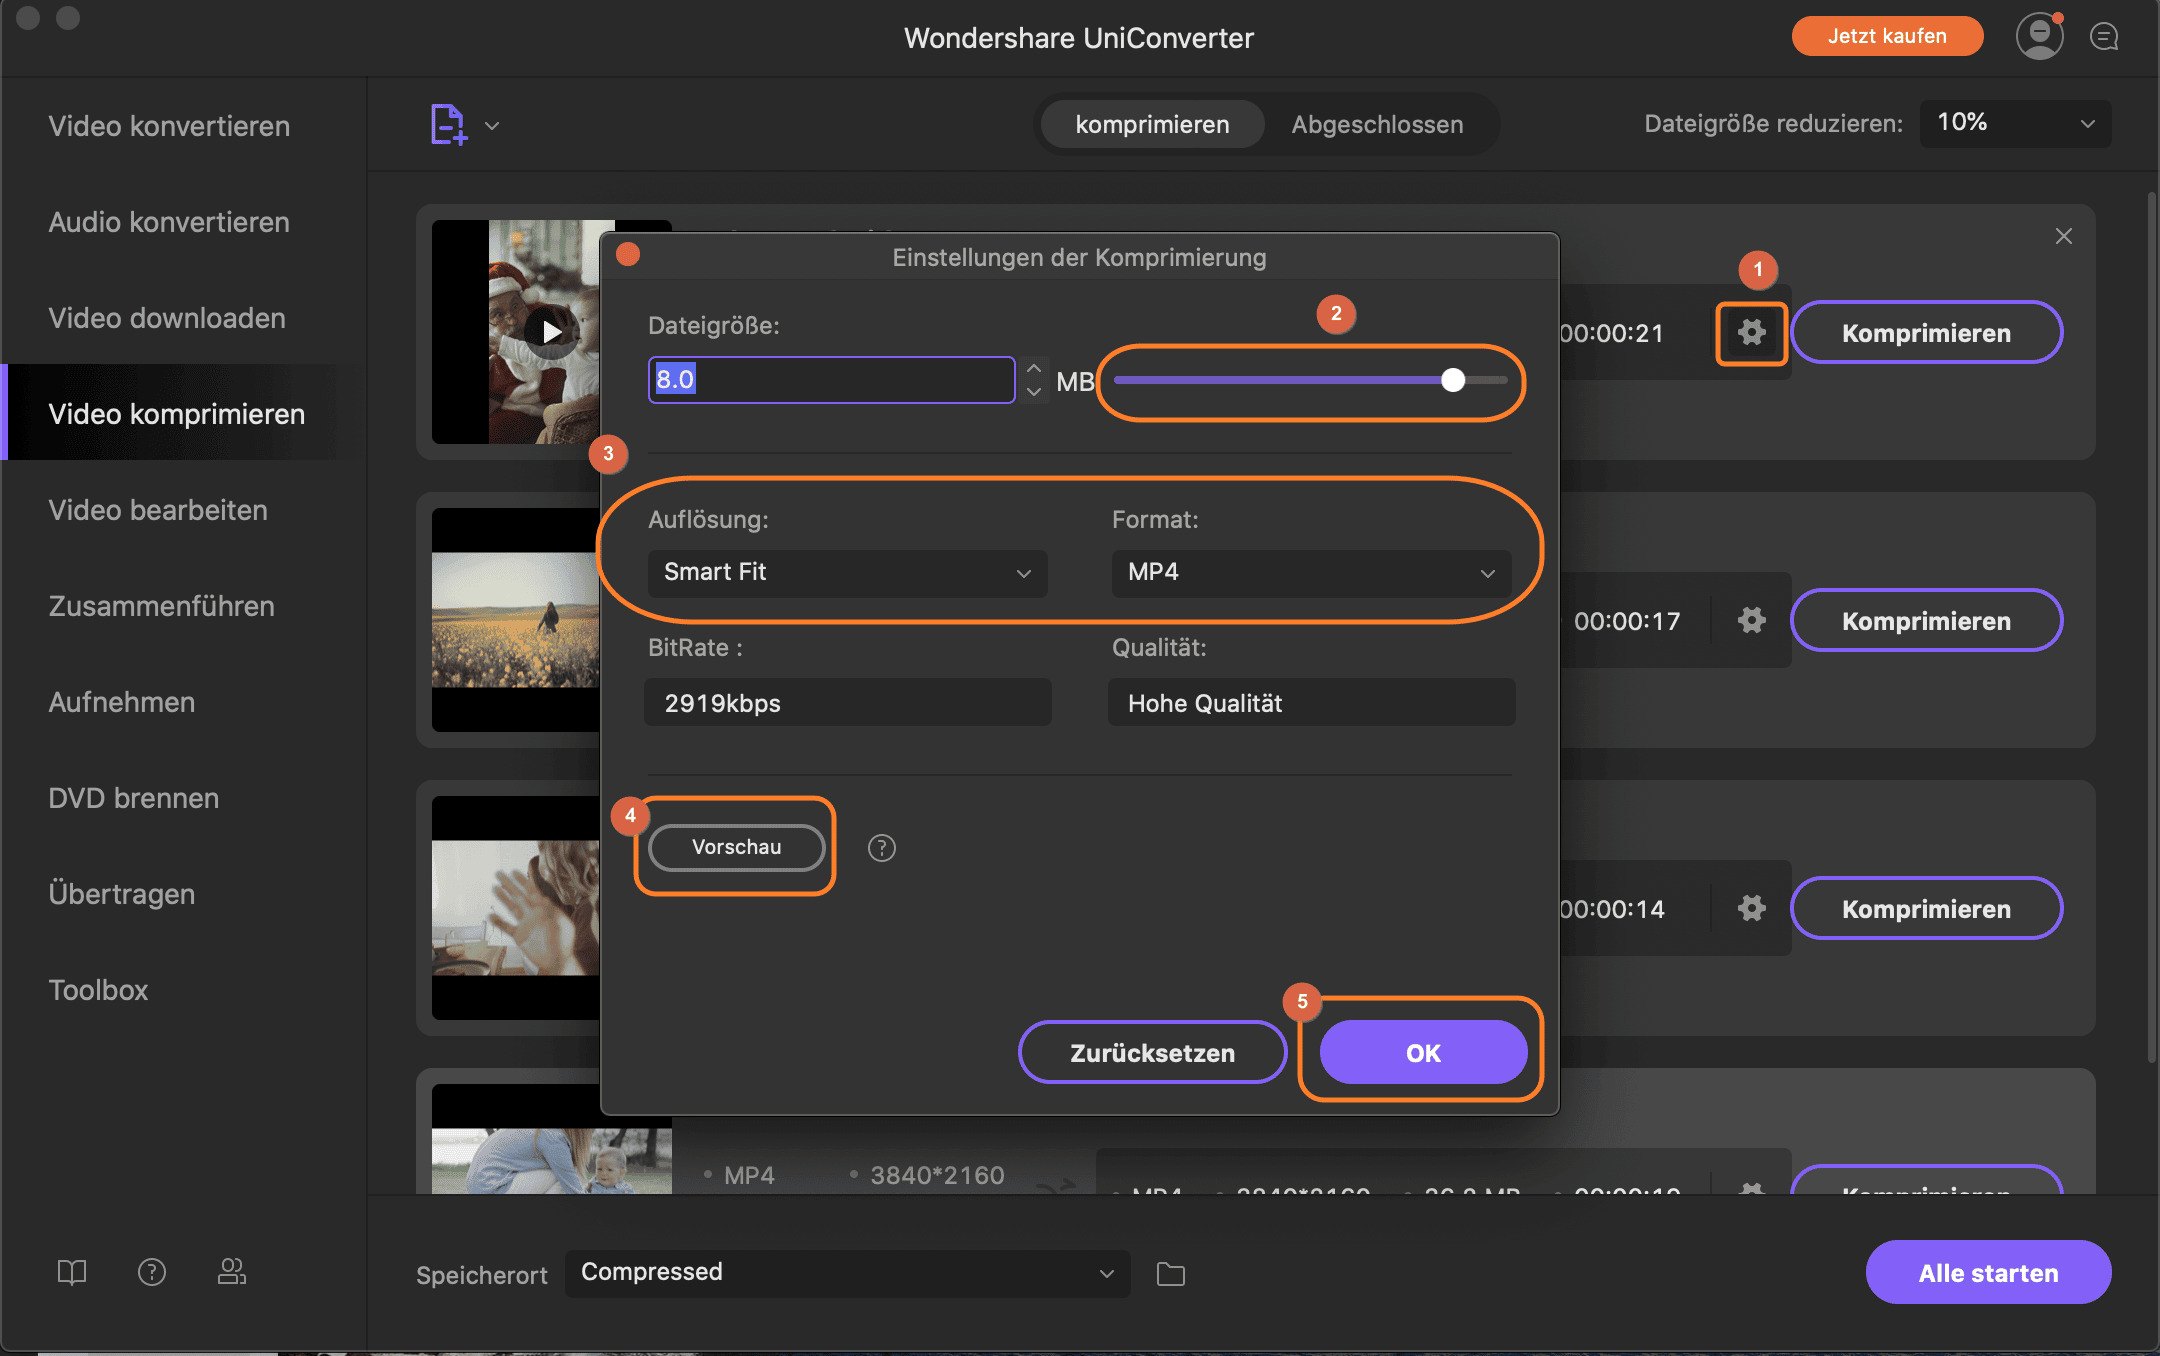Confirm settings with OK button

click(x=1423, y=1052)
